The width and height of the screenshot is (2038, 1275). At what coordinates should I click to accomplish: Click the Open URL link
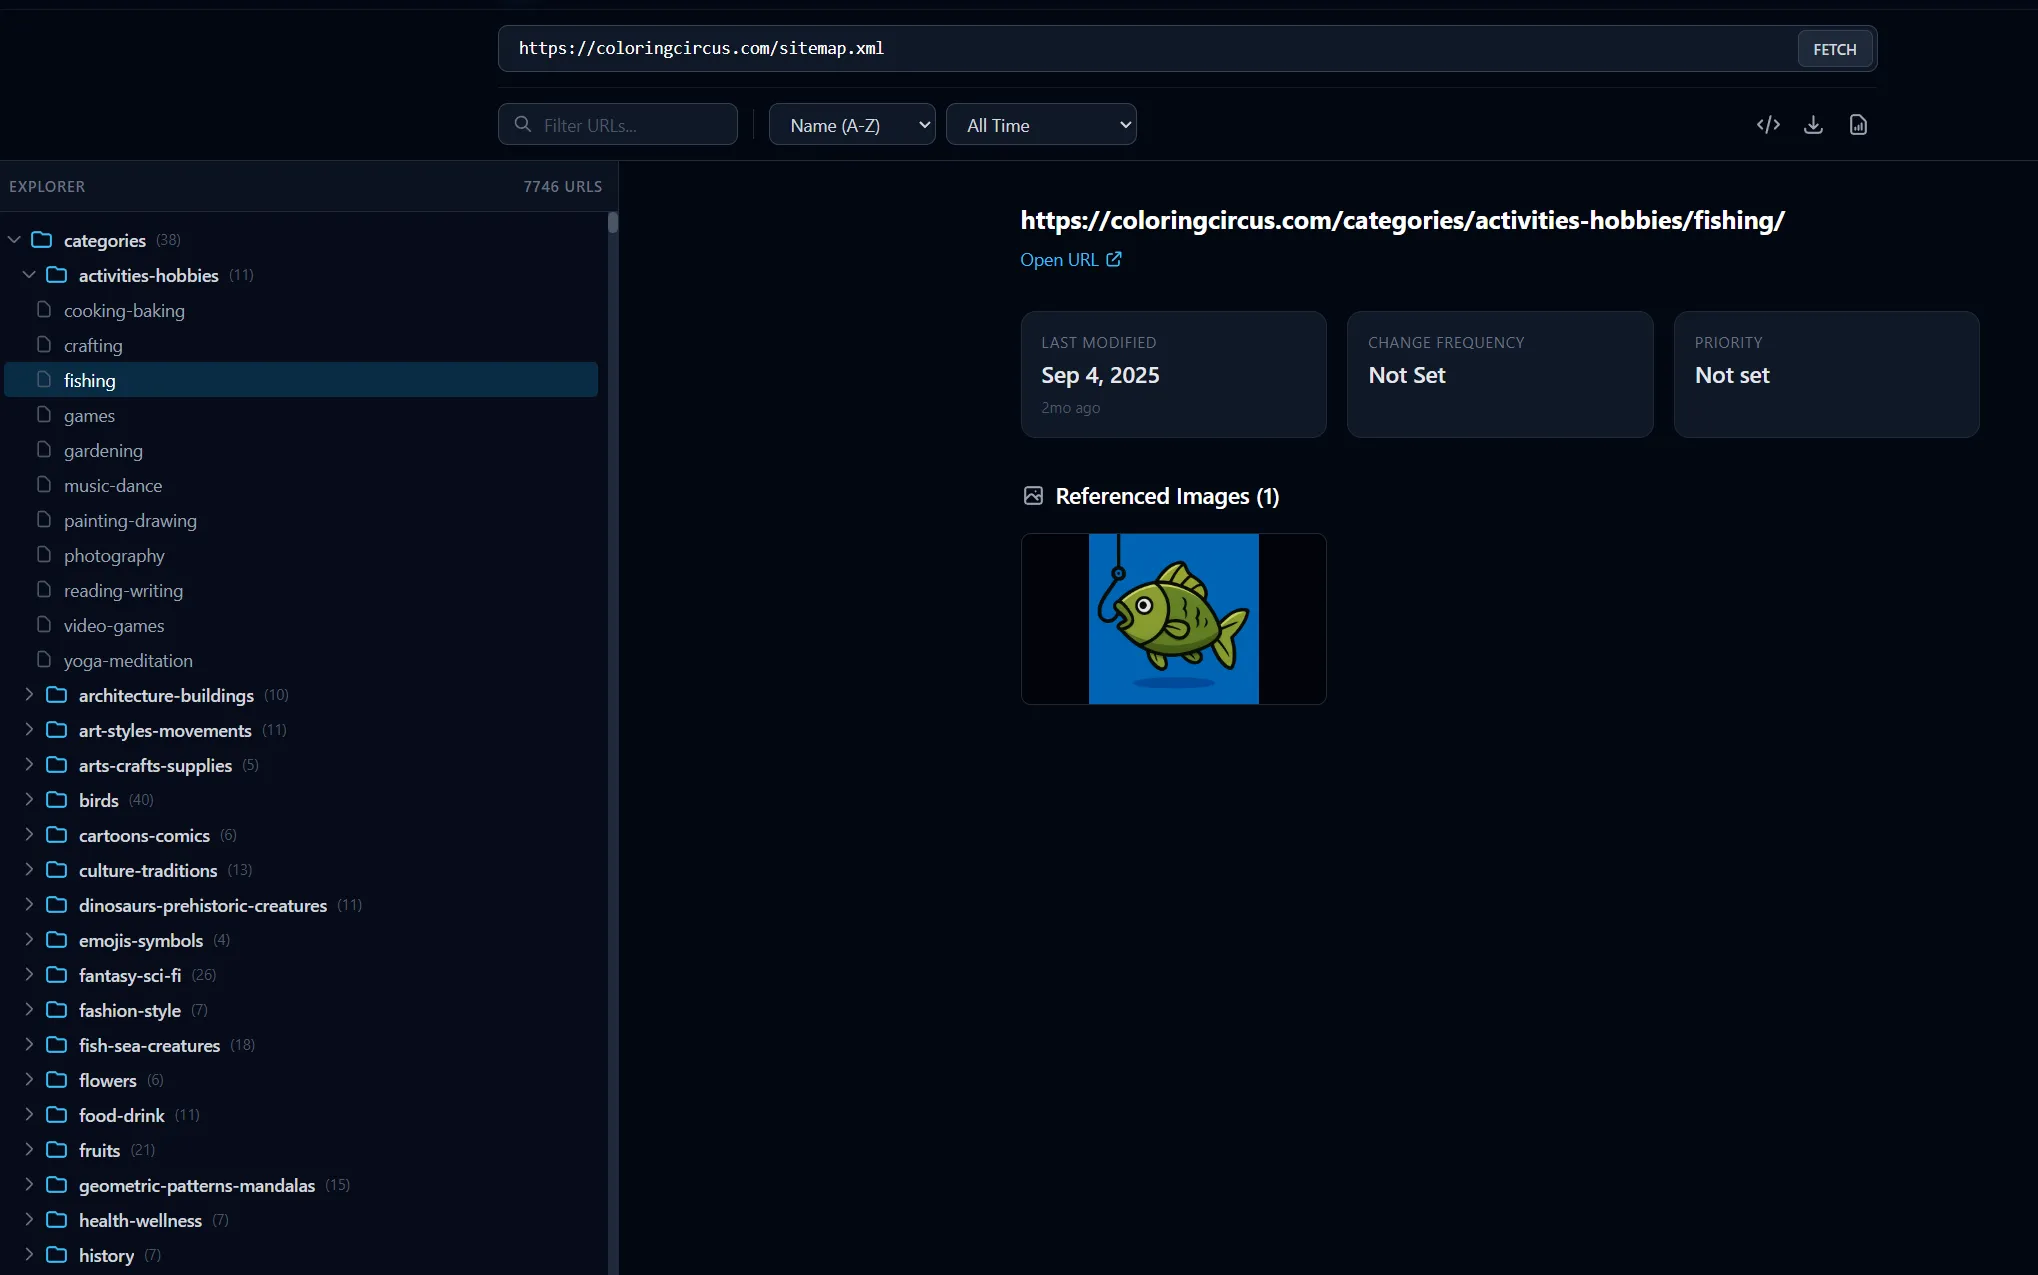[x=1059, y=259]
